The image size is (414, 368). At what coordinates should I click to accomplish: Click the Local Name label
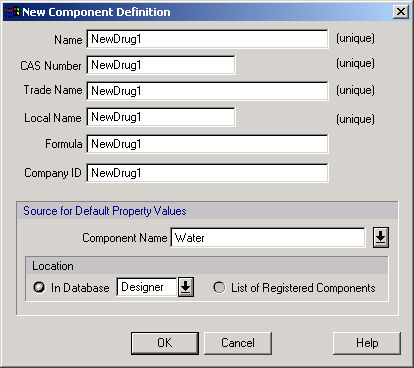coord(53,118)
